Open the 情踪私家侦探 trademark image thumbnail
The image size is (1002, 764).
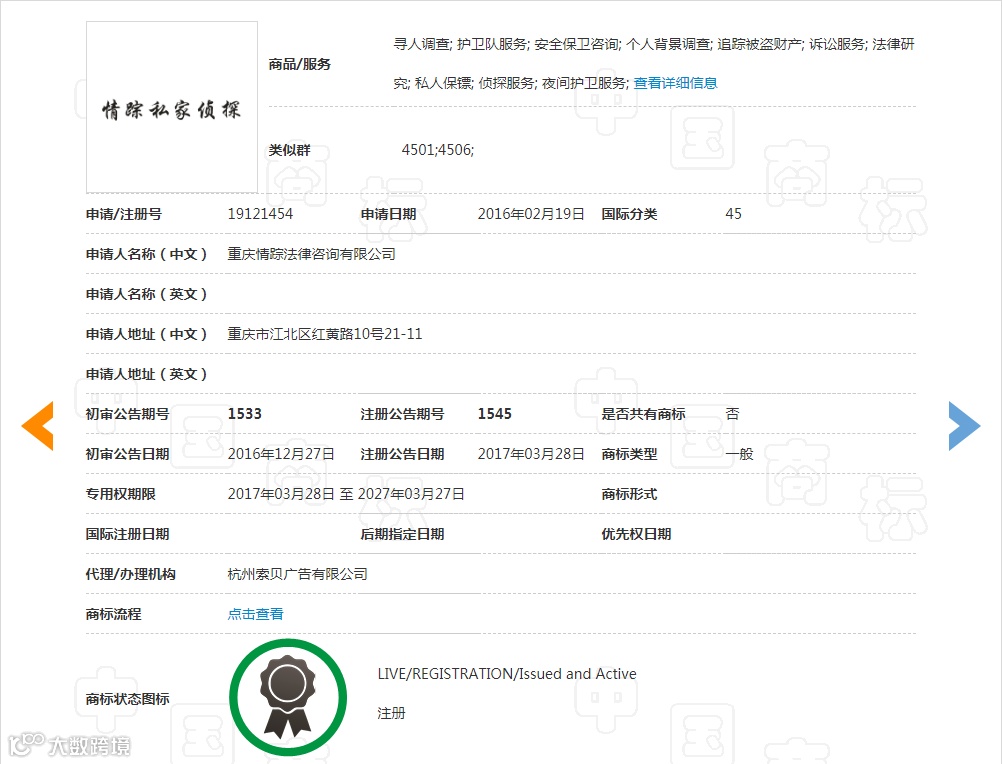click(x=172, y=107)
